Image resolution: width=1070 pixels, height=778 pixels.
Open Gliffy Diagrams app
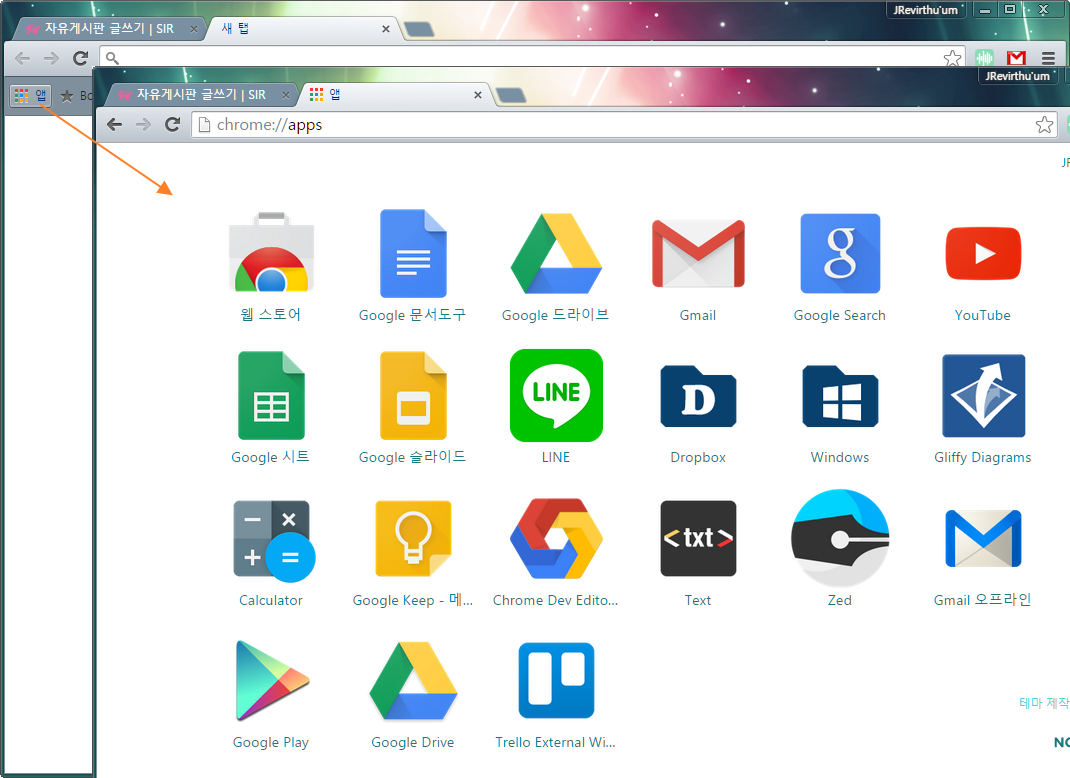click(x=983, y=395)
